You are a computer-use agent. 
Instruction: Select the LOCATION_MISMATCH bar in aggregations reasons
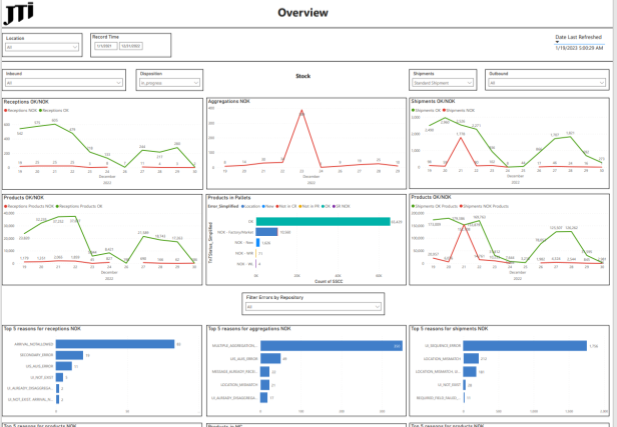[265, 385]
